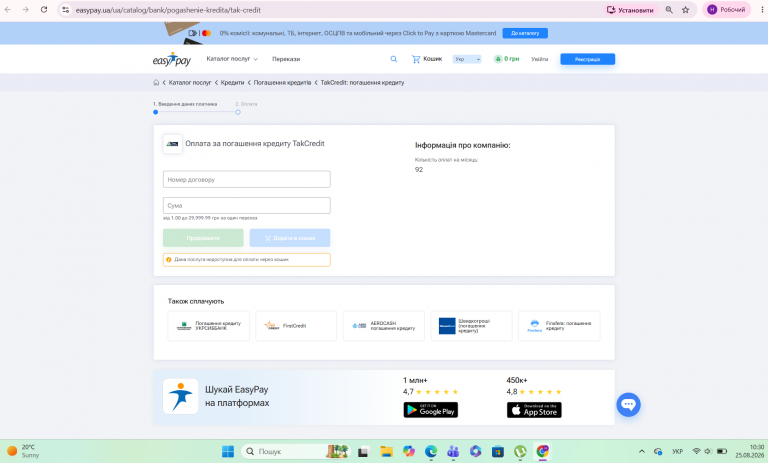This screenshot has width=768, height=463.
Task: Click the blue Реєстрація button
Action: (x=587, y=59)
